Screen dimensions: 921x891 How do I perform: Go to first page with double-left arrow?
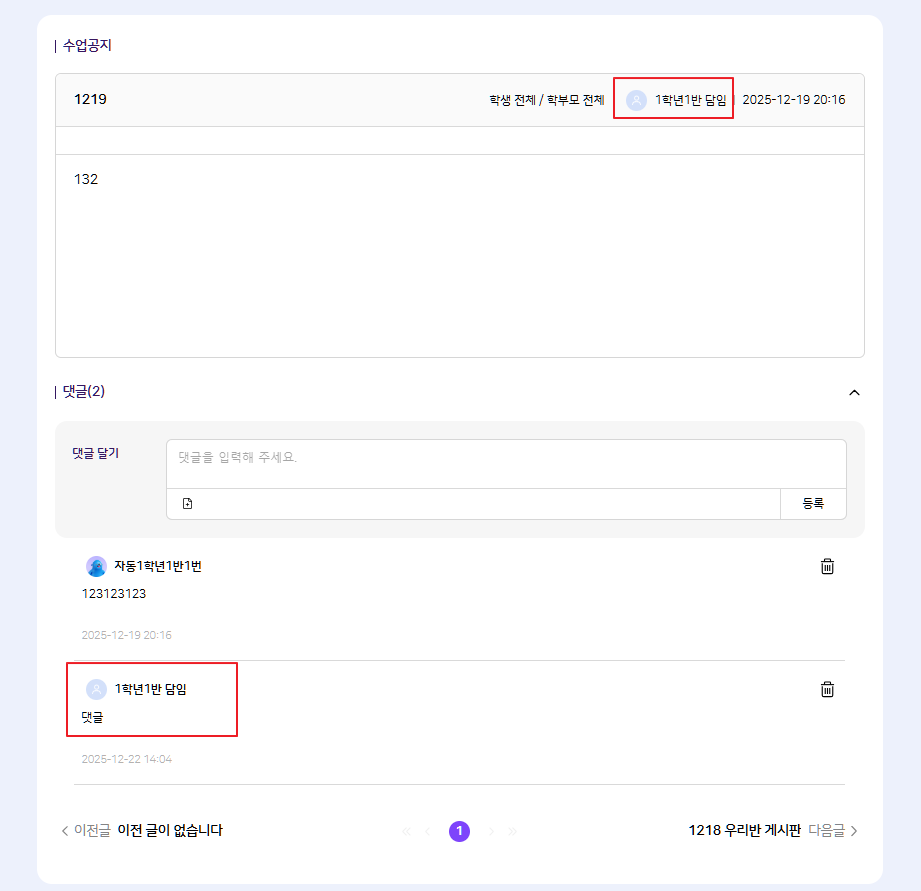pos(406,831)
